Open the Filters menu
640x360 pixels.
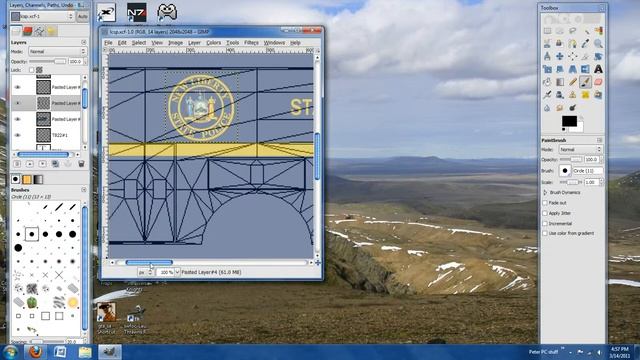point(251,42)
